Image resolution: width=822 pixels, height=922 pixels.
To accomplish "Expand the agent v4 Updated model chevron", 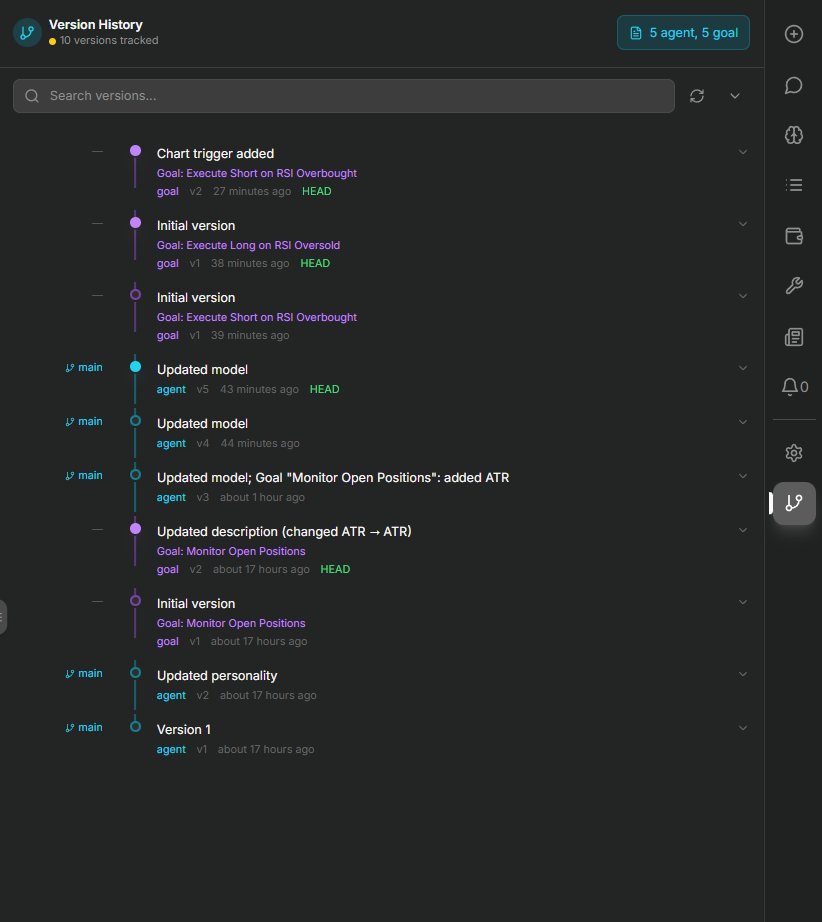I will pyautogui.click(x=743, y=422).
